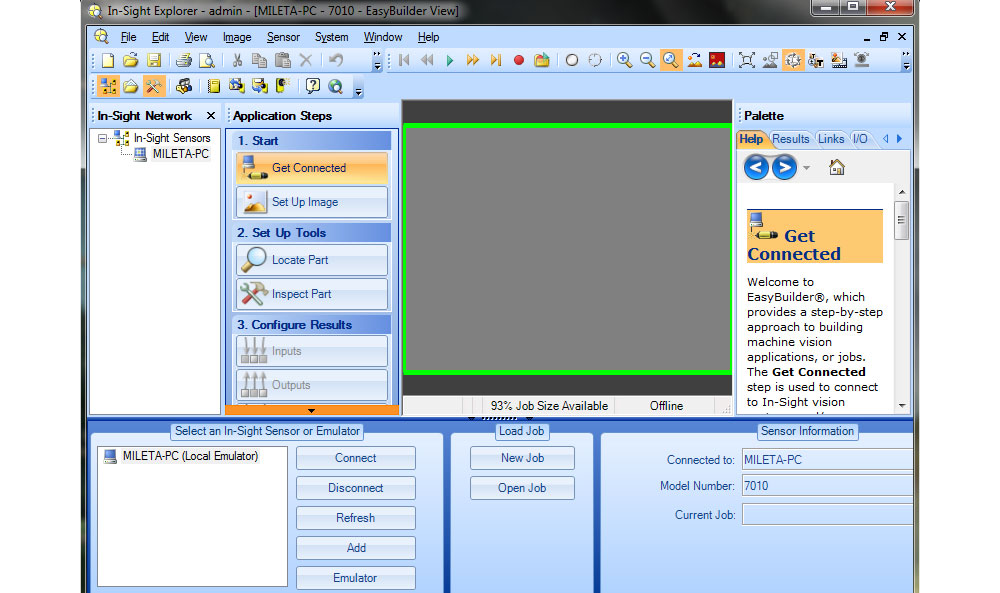This screenshot has width=1000, height=593.
Task: Select the Get Connected step
Action: 312,168
